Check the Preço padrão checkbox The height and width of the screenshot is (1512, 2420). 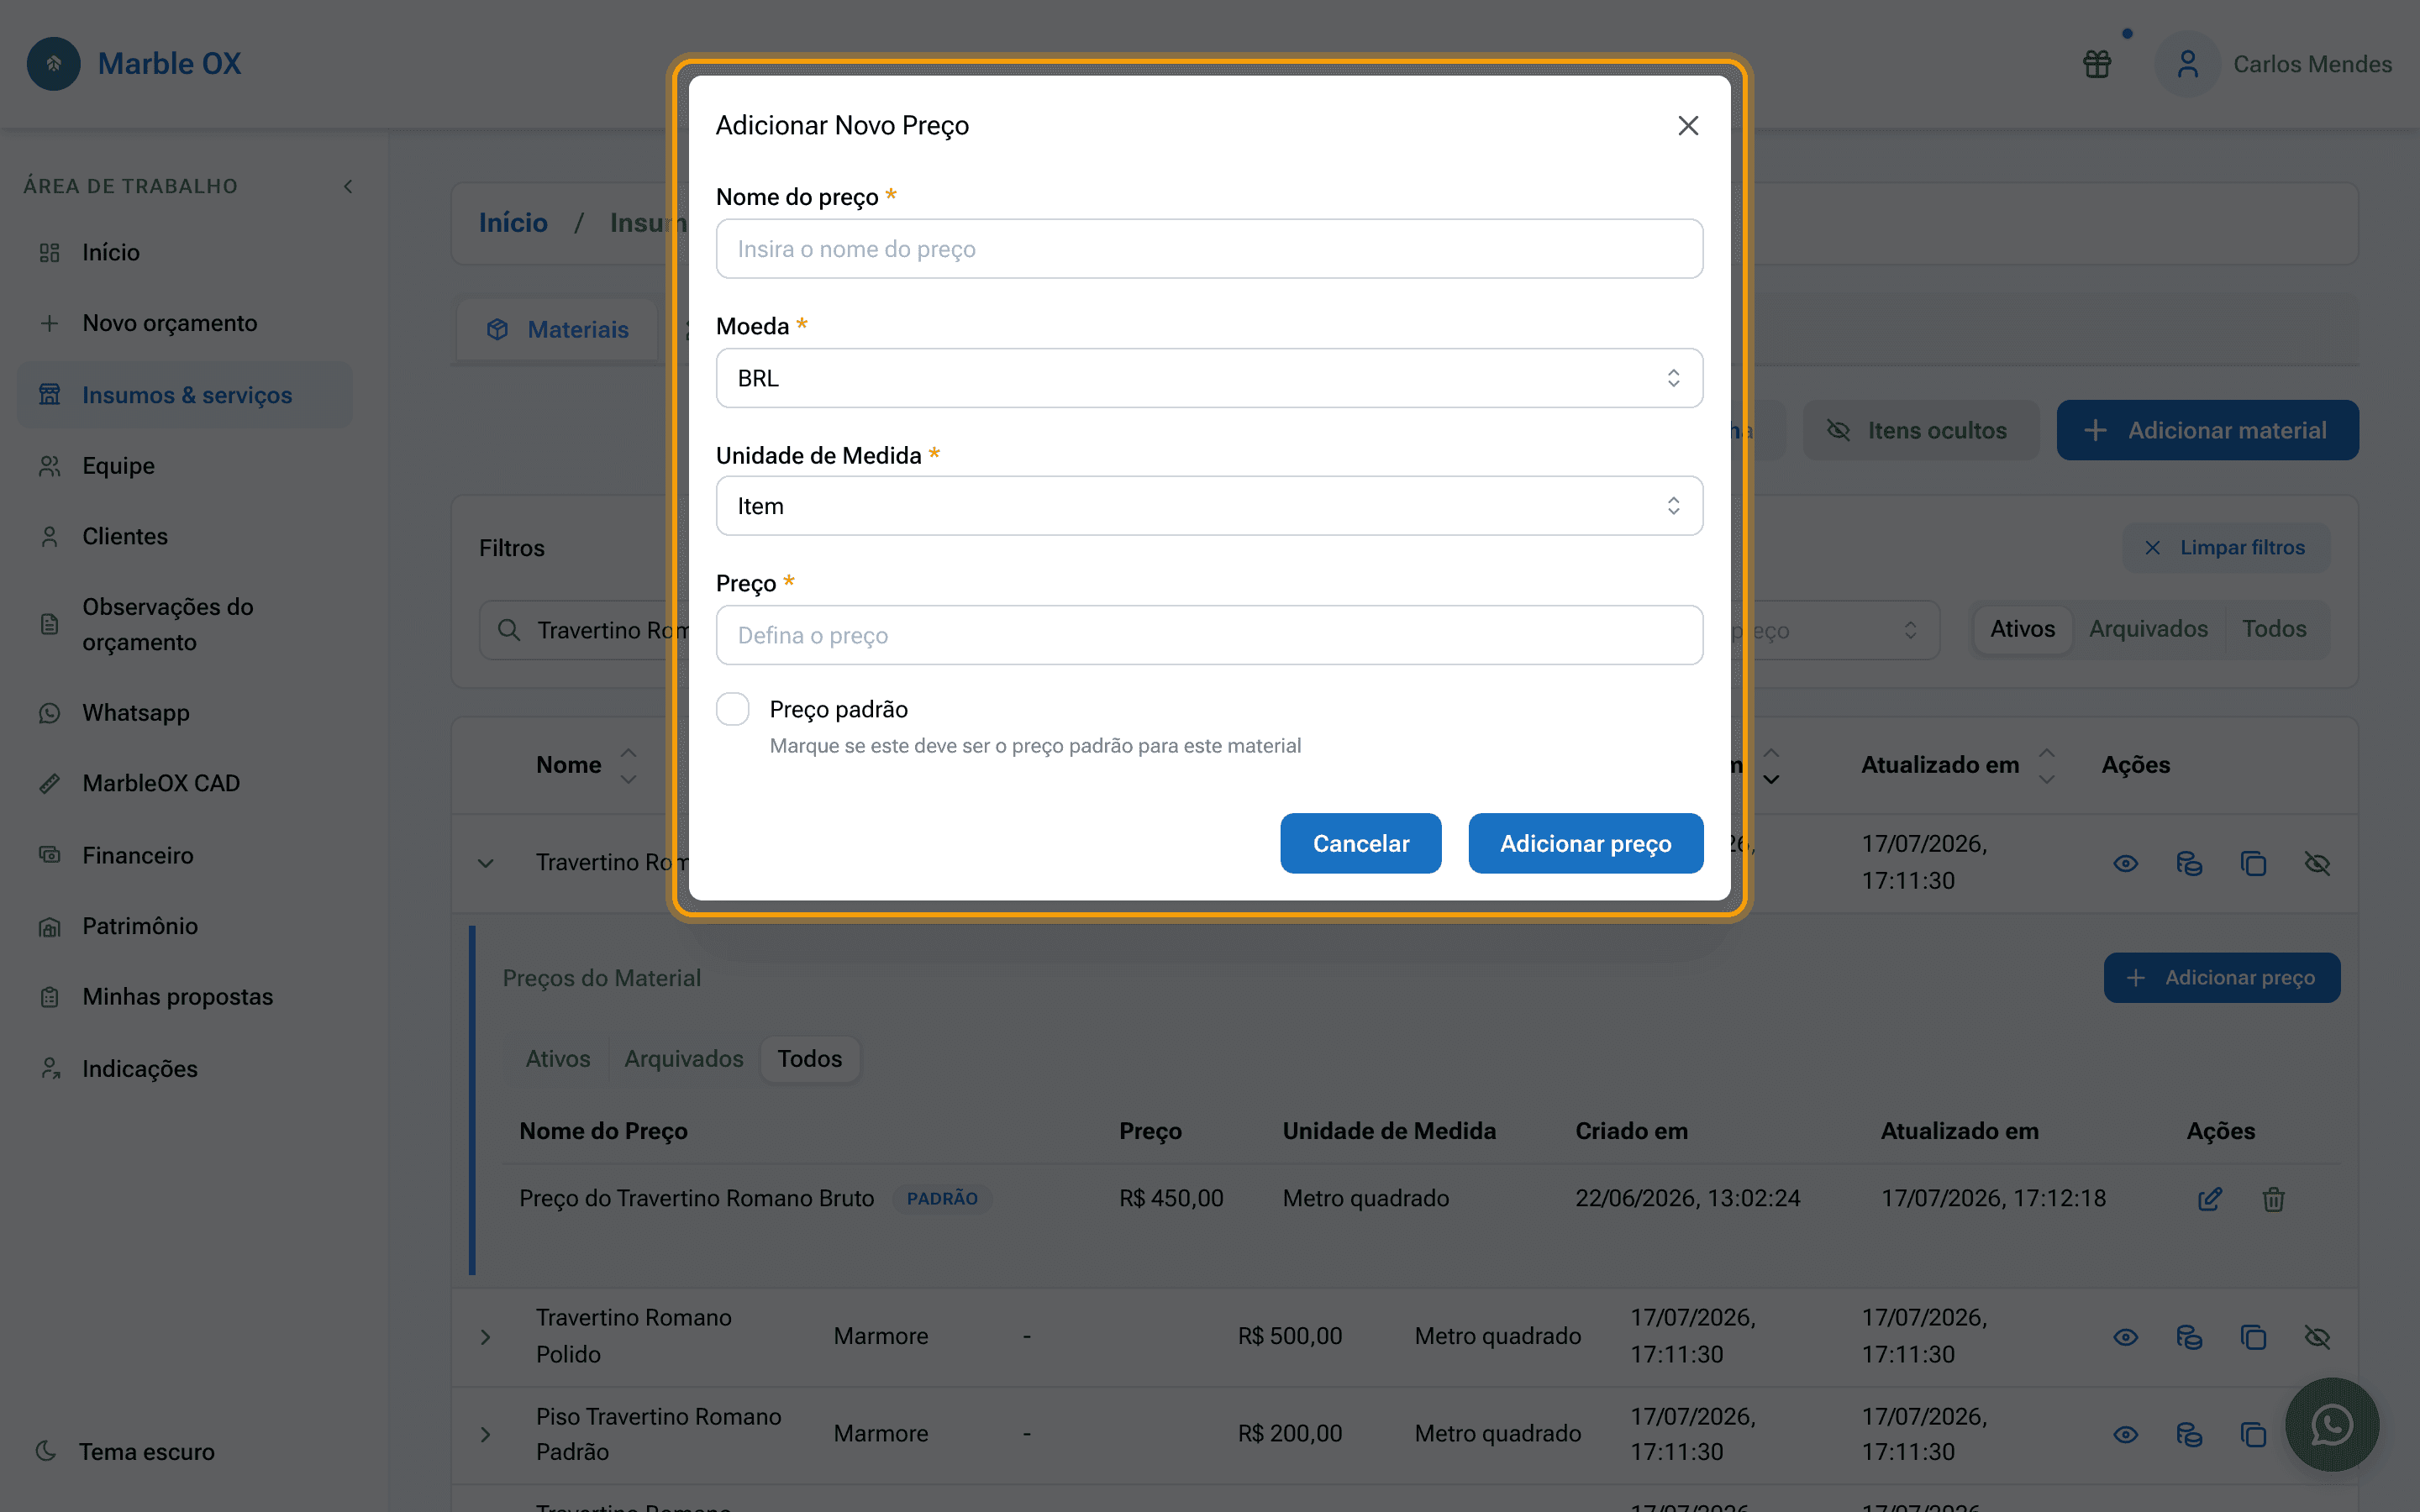click(x=732, y=709)
